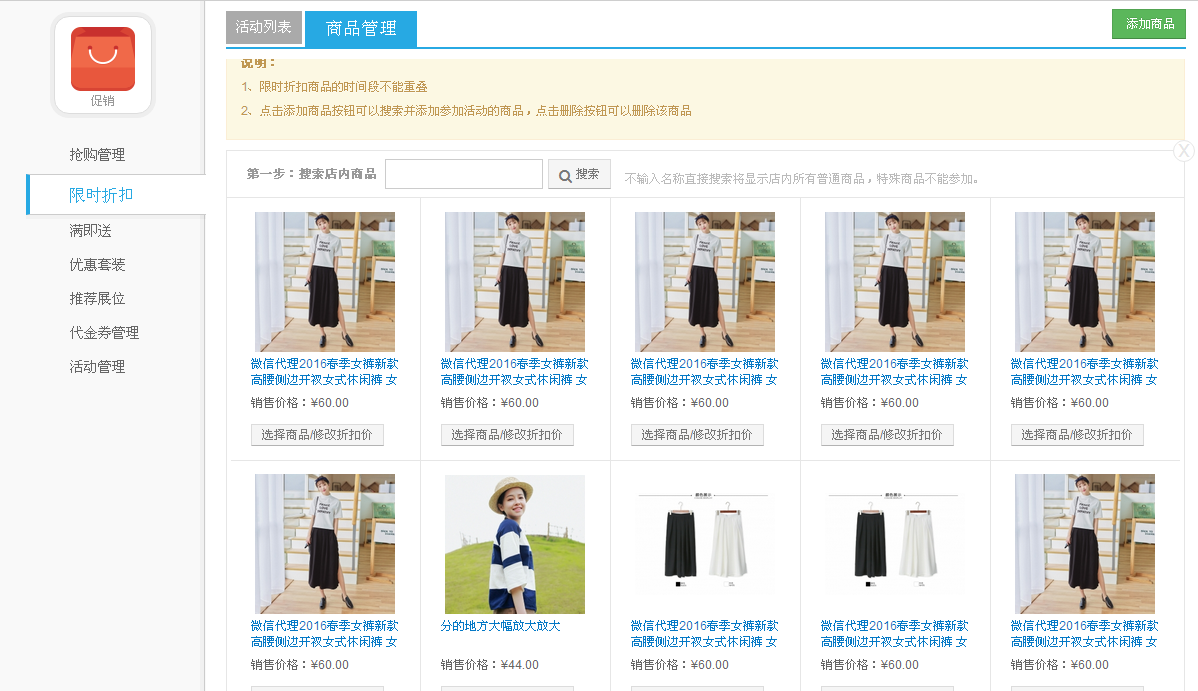Open second-row fifth product title link

pyautogui.click(x=1085, y=634)
